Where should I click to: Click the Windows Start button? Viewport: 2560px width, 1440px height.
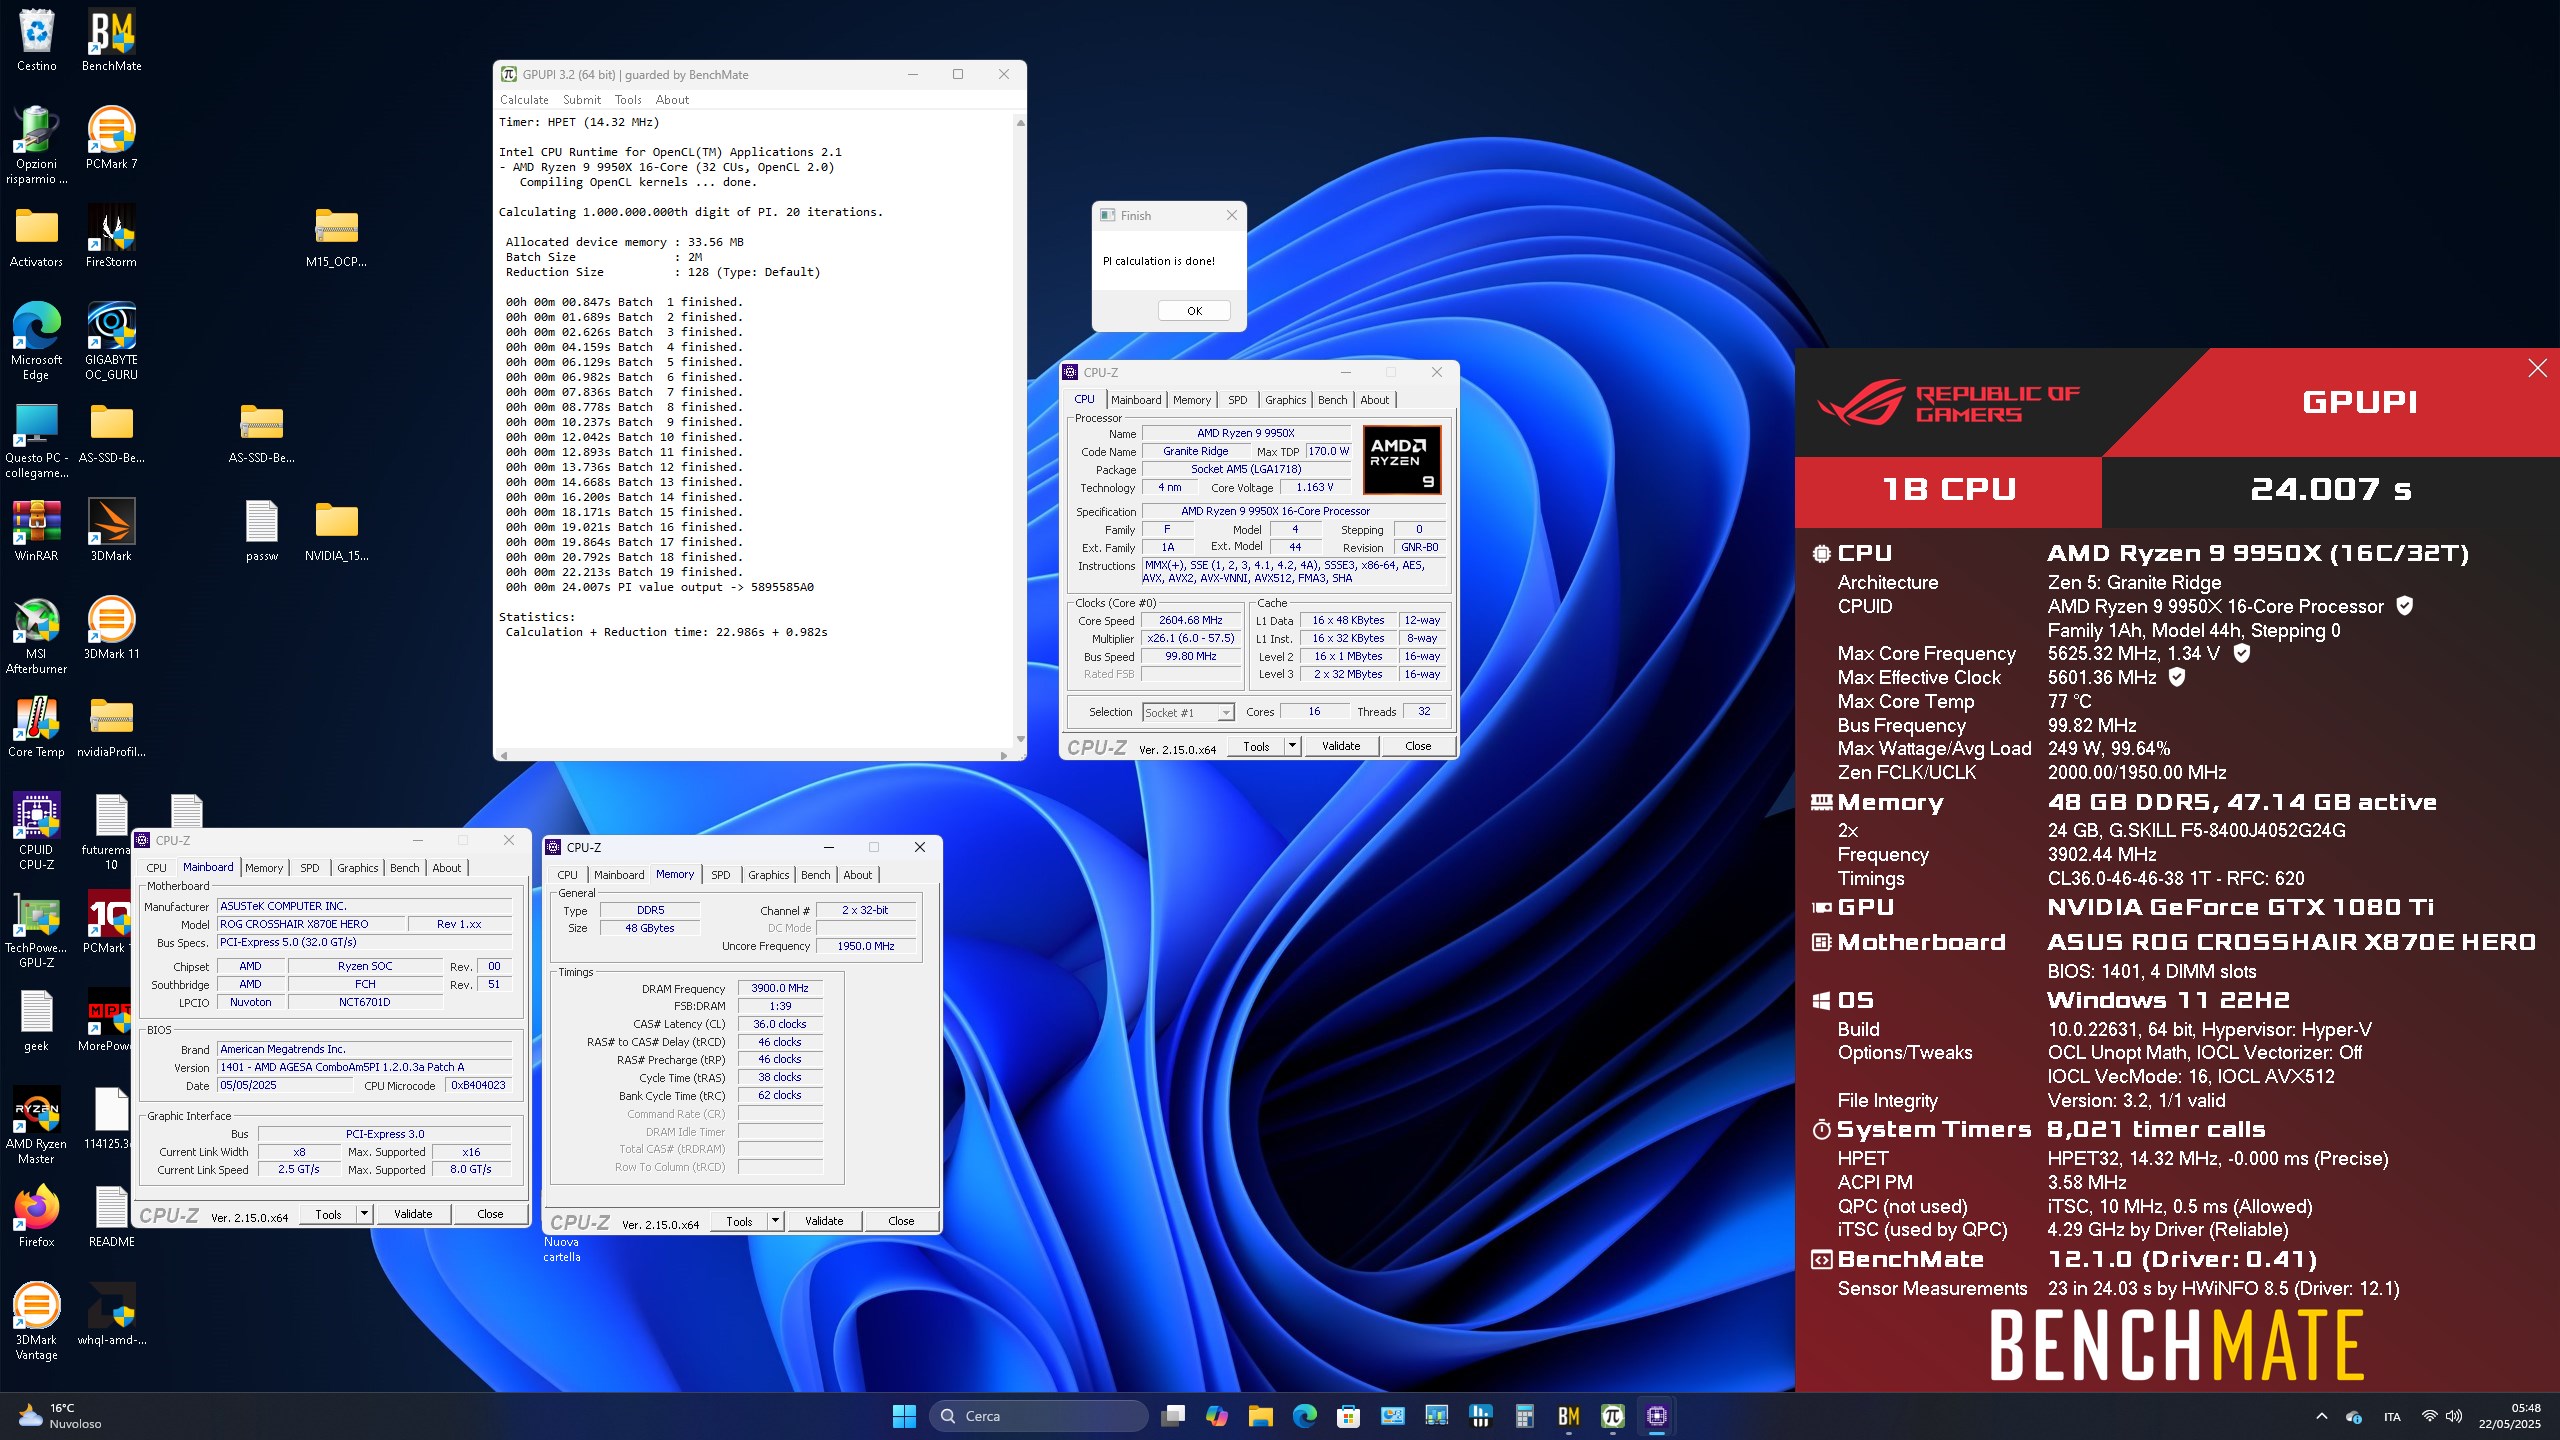(904, 1416)
